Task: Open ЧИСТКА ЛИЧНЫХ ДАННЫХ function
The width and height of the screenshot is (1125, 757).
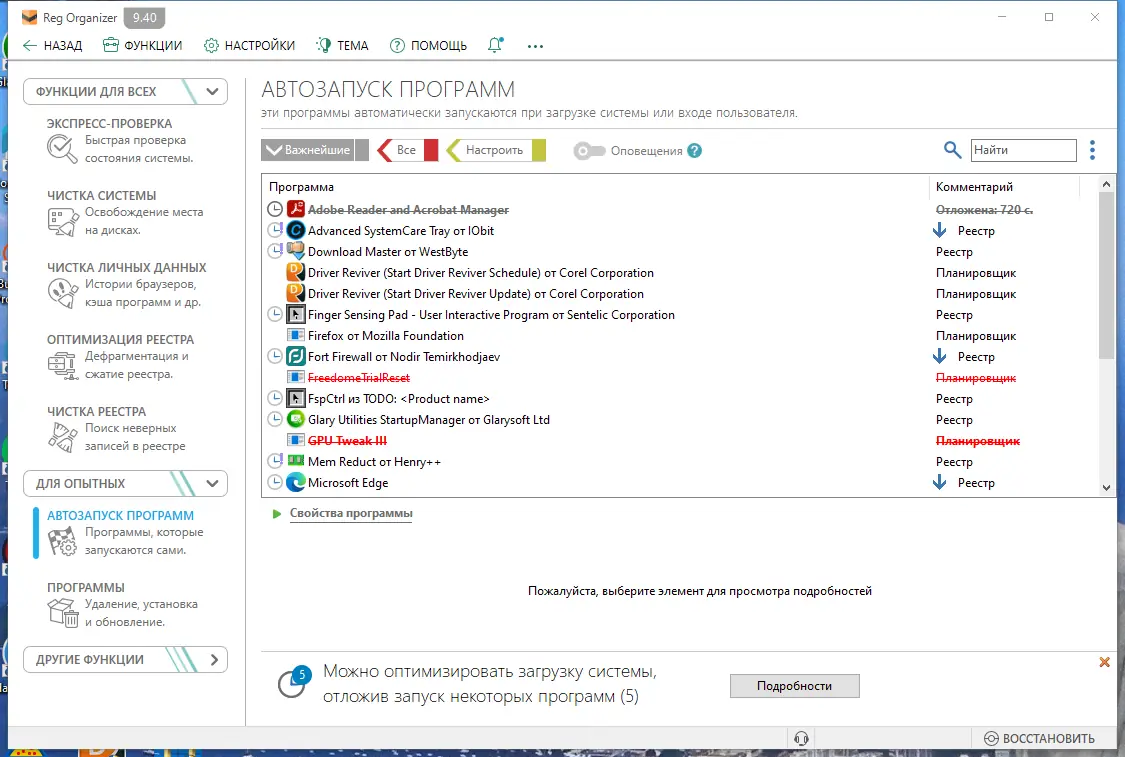Action: pyautogui.click(x=128, y=284)
